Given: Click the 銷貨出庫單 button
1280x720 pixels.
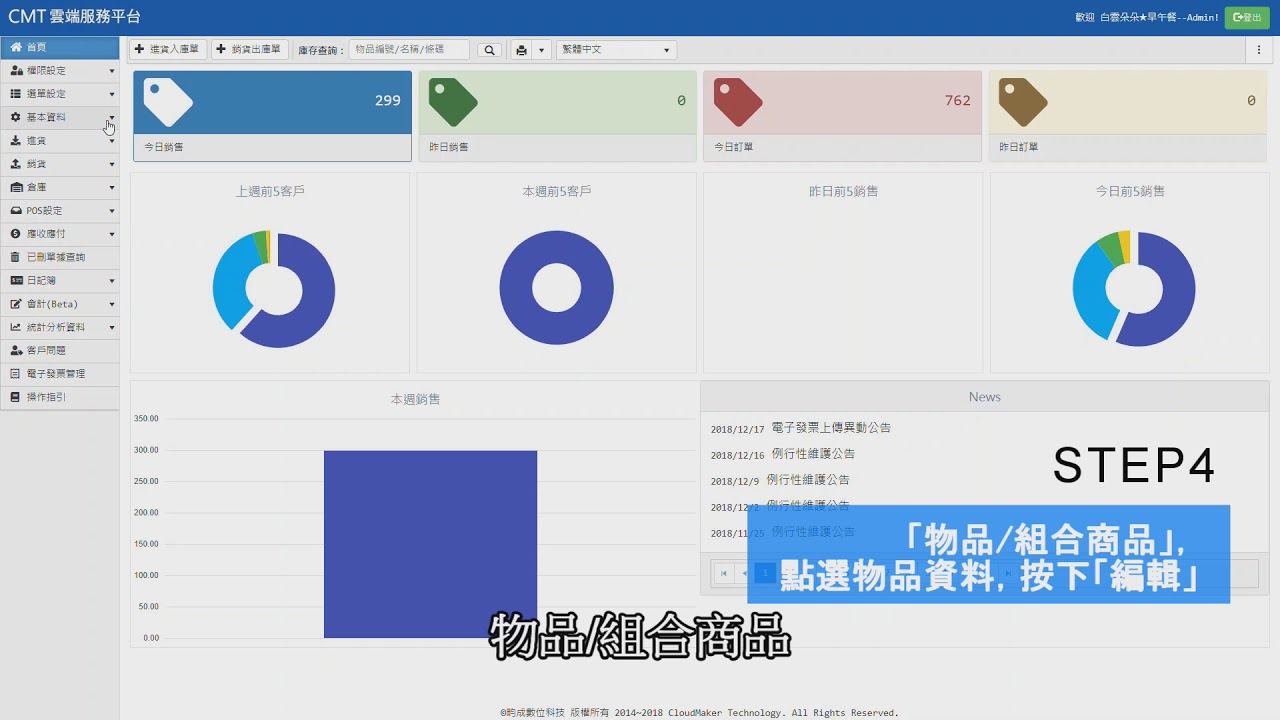Looking at the screenshot, I should [x=250, y=49].
